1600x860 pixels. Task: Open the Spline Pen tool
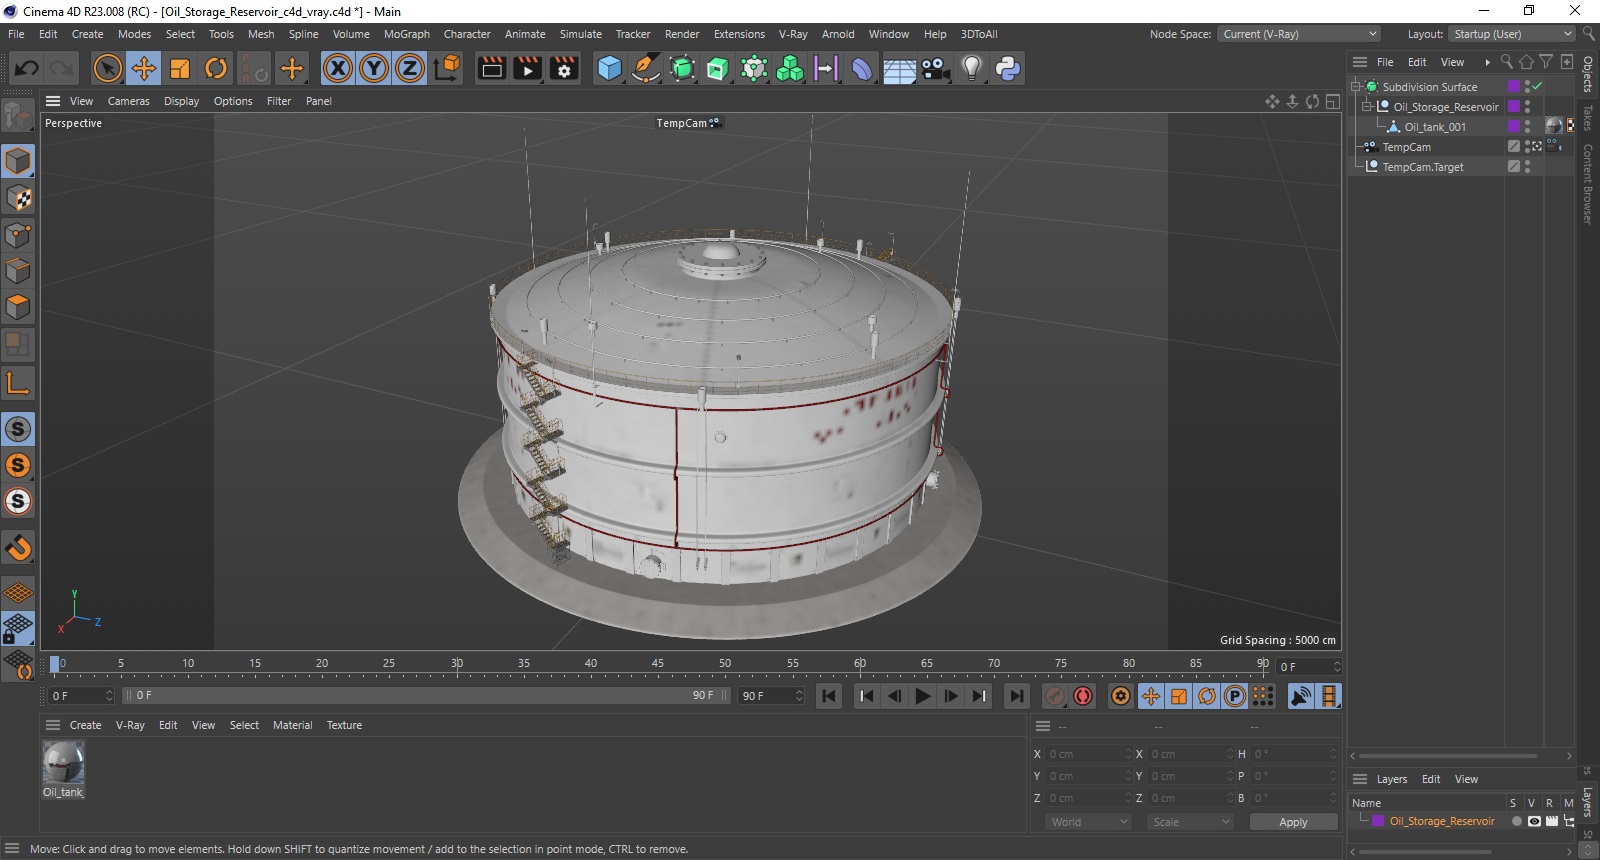click(x=646, y=68)
